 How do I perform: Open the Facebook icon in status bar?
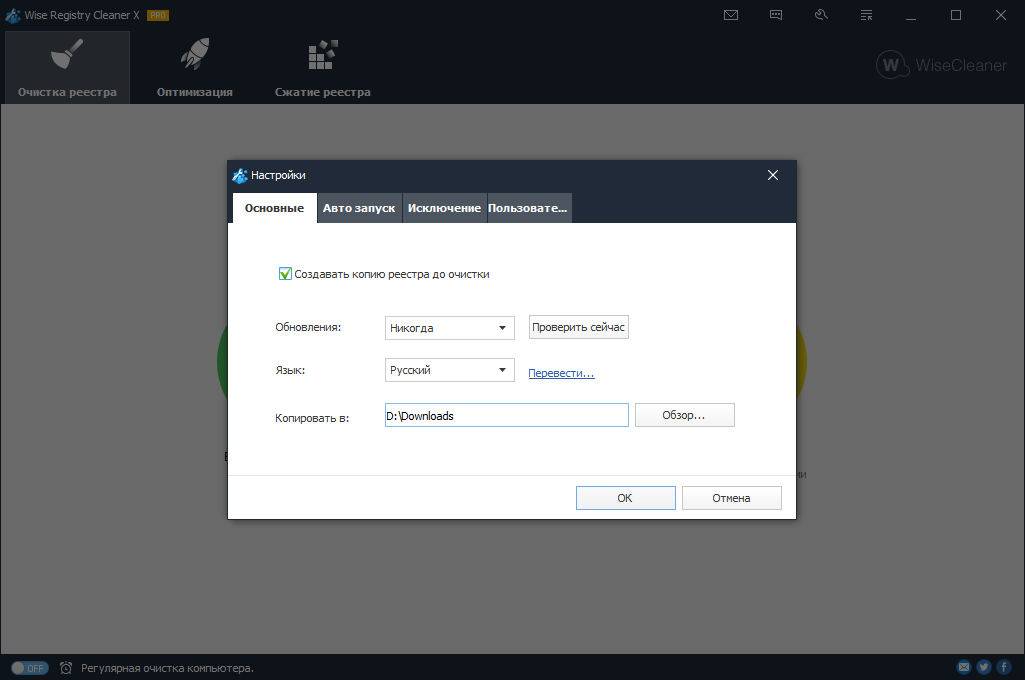tap(1003, 667)
